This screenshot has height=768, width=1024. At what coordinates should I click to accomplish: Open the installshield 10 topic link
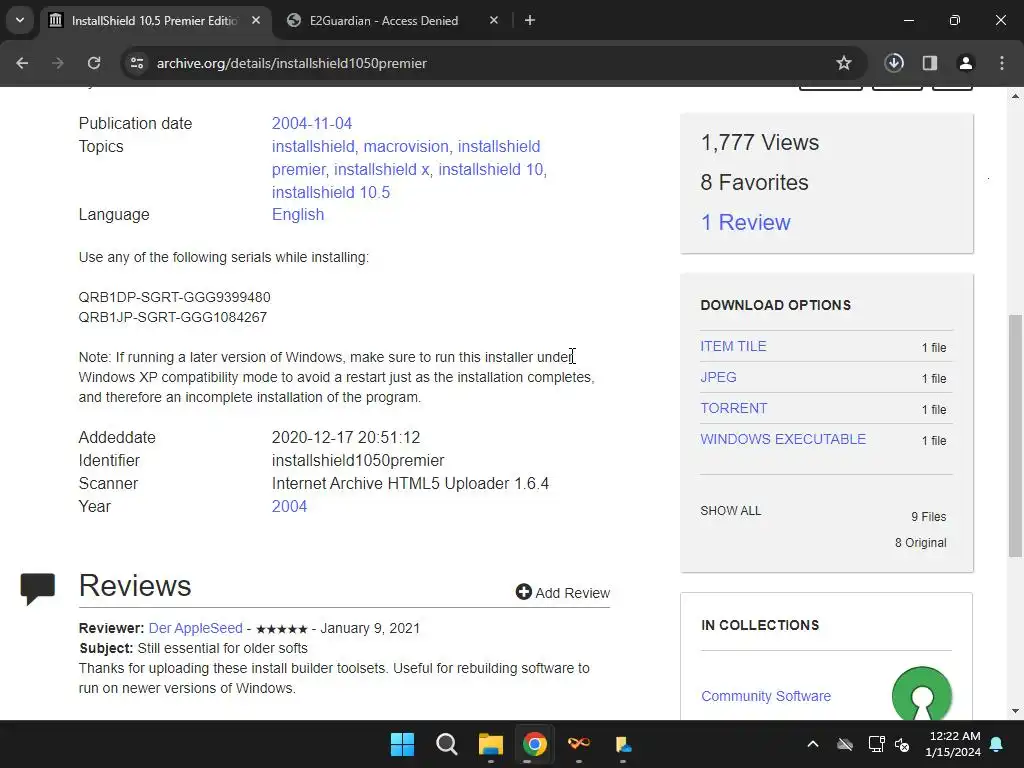click(492, 169)
